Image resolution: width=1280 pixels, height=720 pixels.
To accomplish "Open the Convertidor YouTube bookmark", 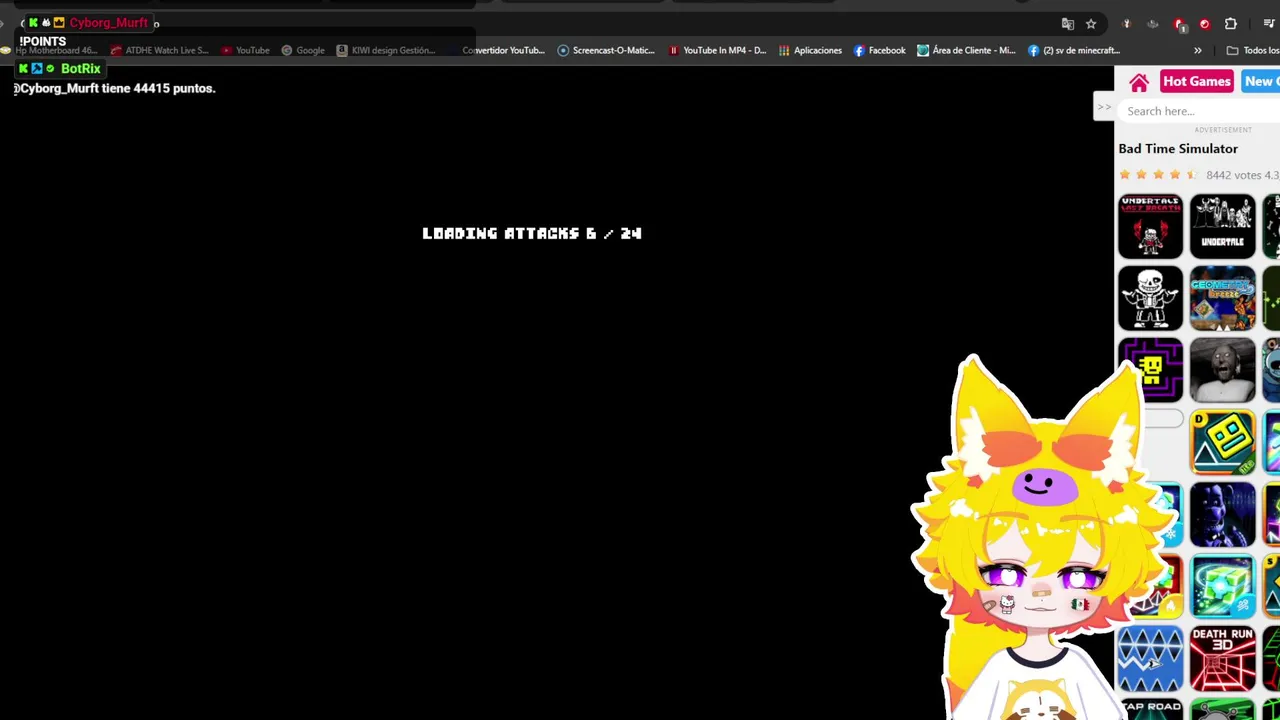I will pos(496,50).
